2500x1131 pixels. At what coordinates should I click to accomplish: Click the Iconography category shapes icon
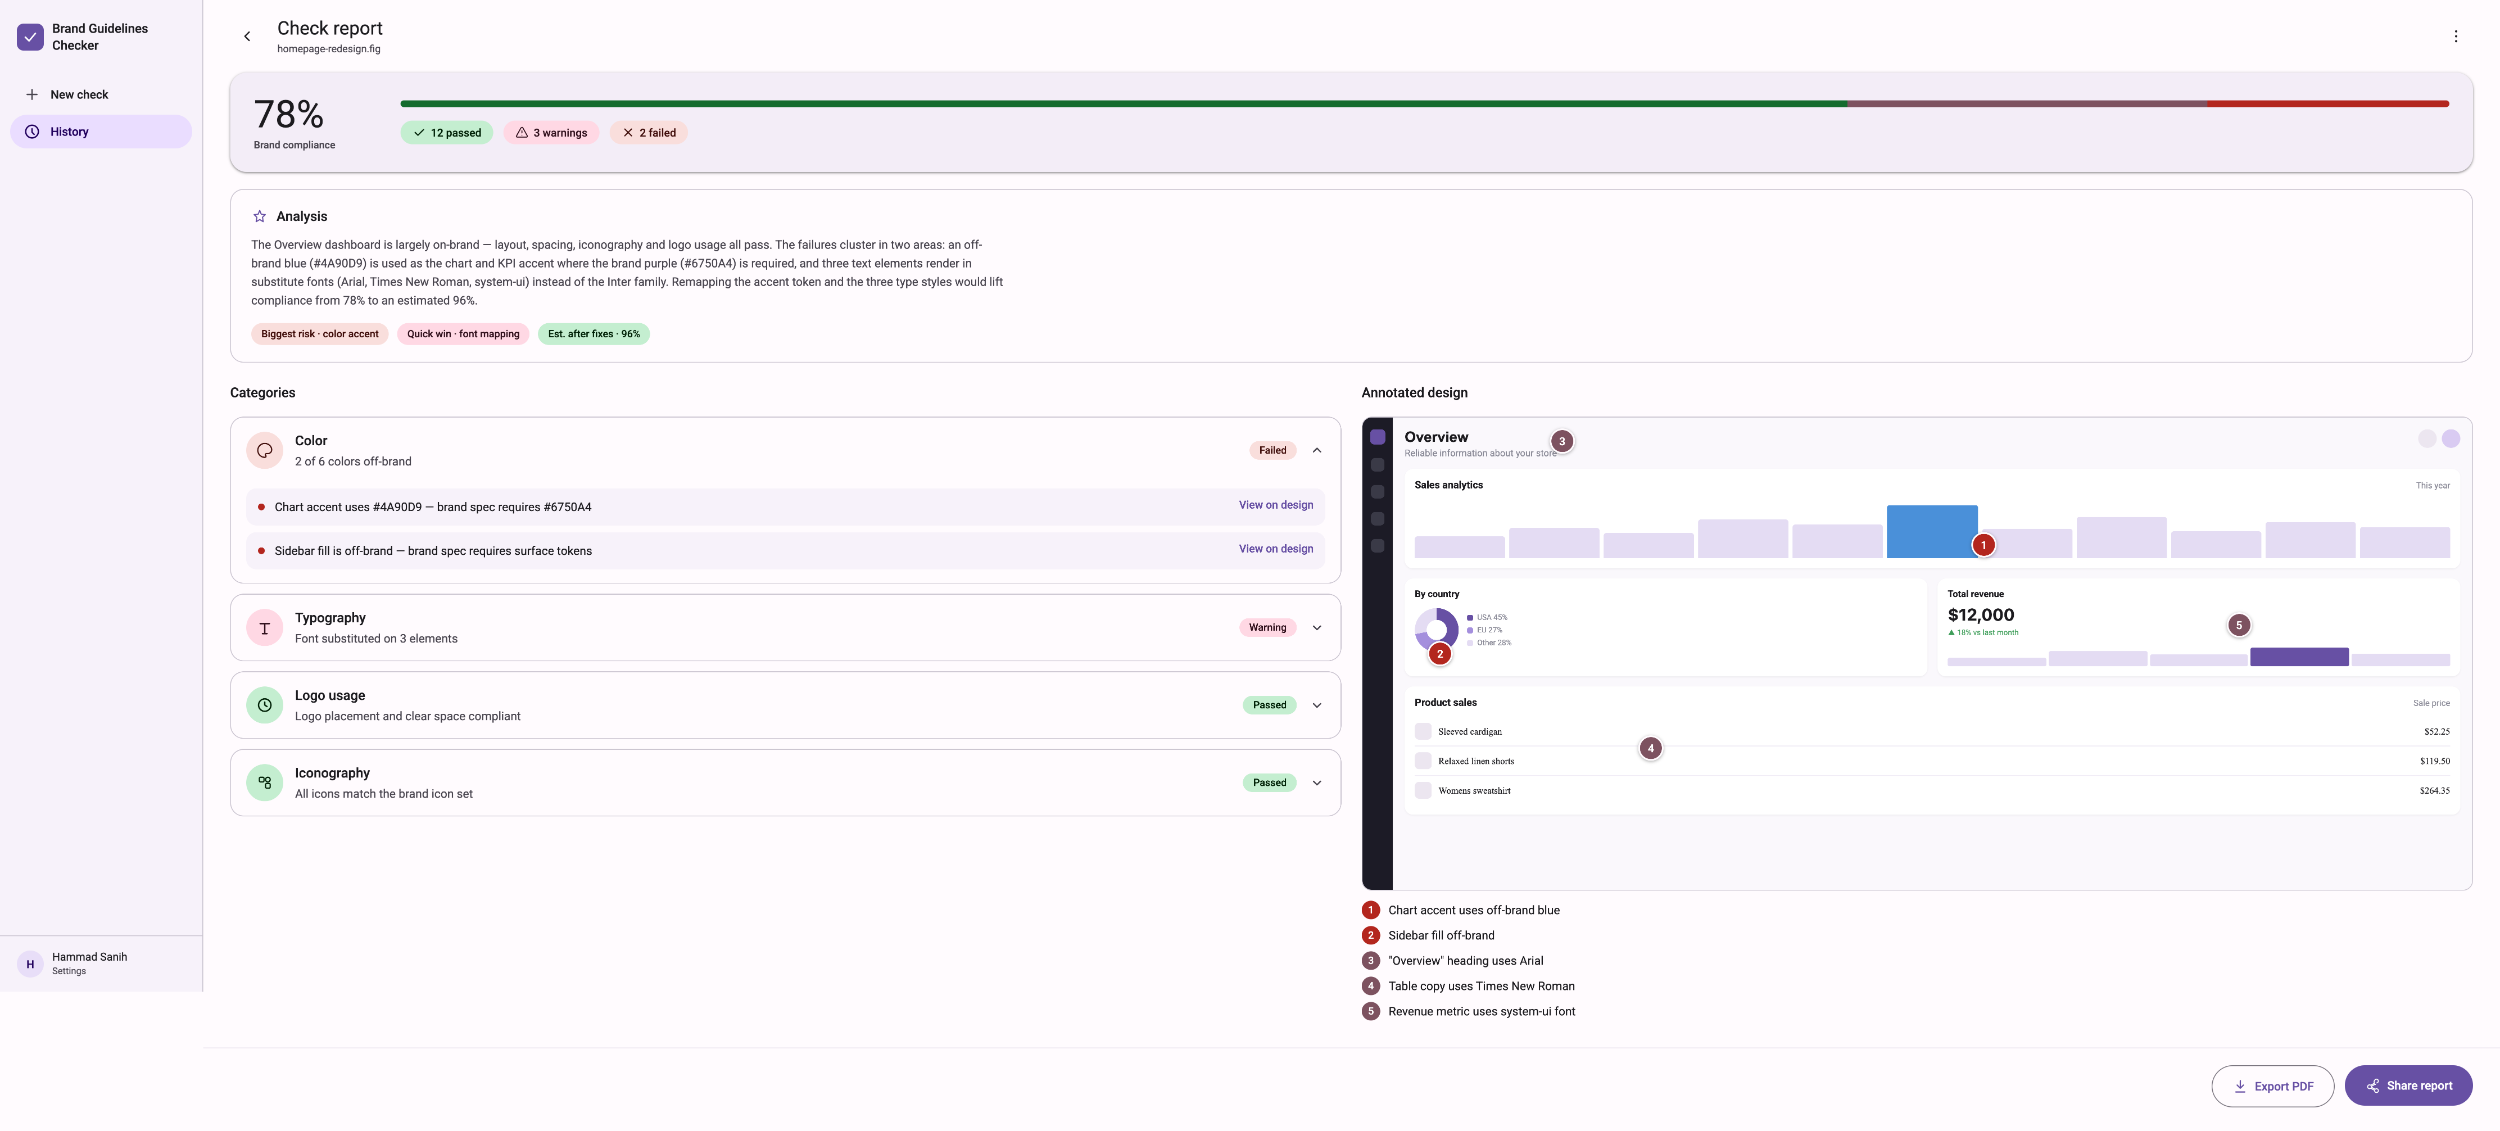tap(265, 783)
